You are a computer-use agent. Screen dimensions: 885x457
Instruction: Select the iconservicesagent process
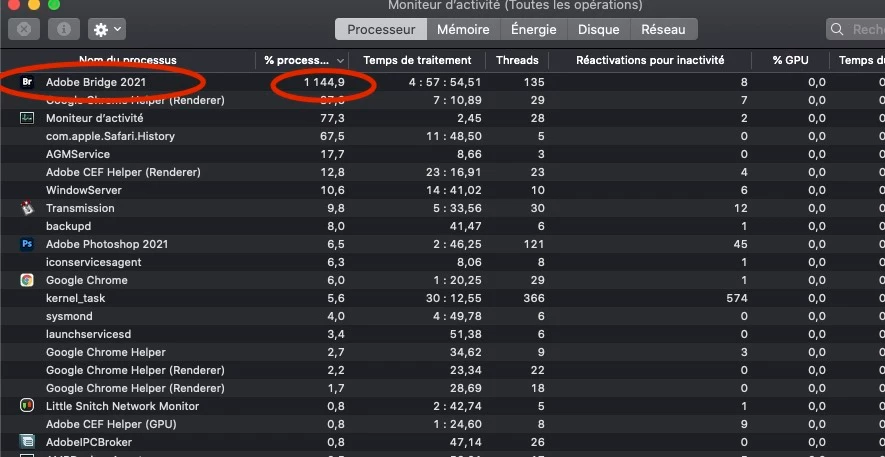tap(94, 262)
